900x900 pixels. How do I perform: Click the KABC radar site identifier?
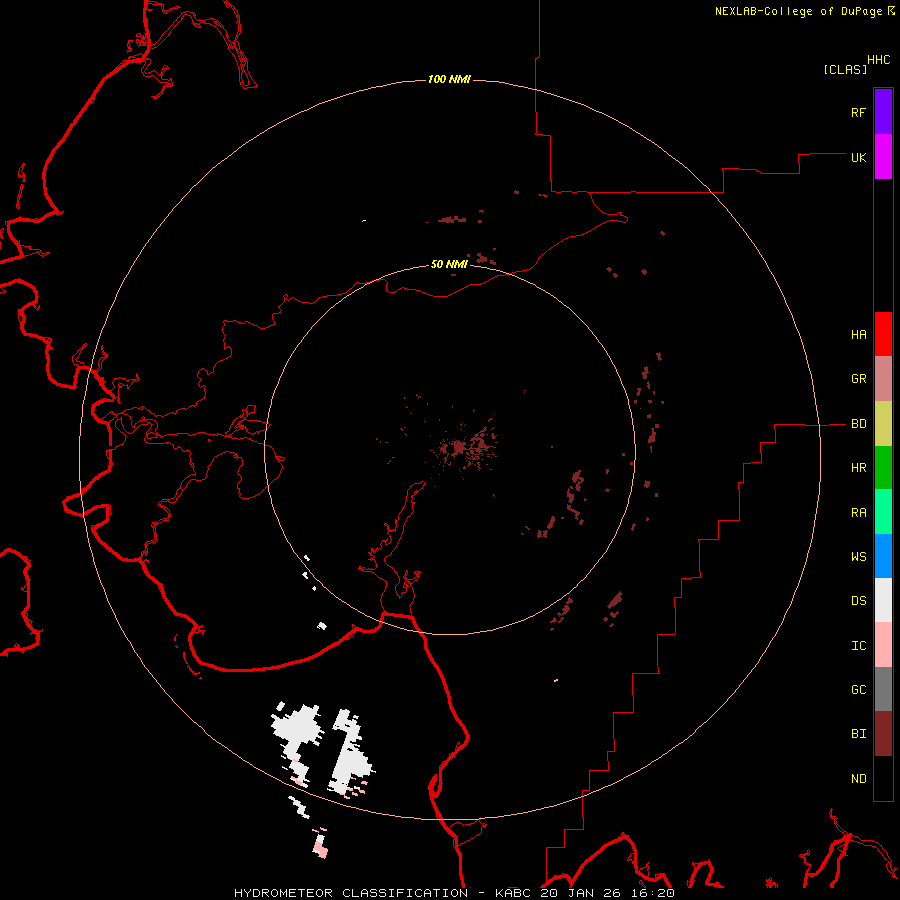click(513, 893)
